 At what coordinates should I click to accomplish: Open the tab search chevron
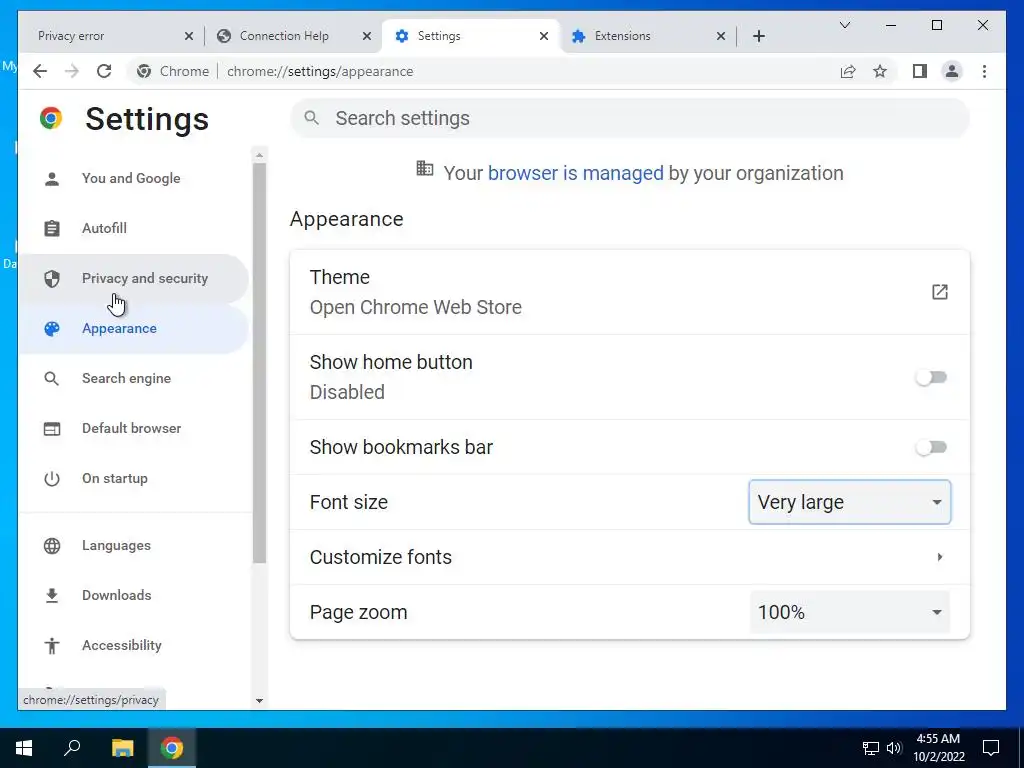click(x=844, y=25)
